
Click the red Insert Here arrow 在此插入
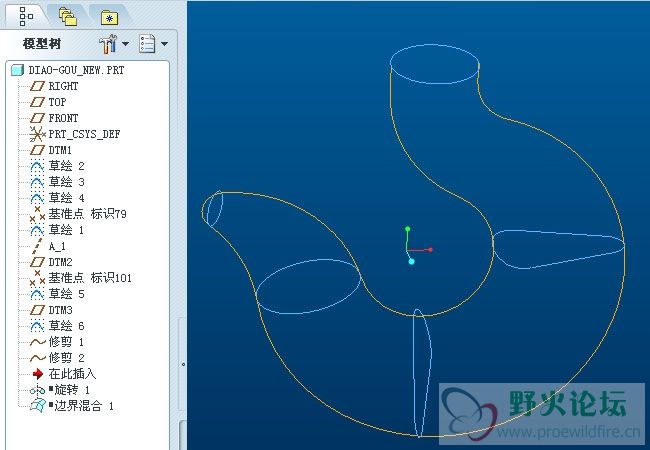(x=38, y=374)
